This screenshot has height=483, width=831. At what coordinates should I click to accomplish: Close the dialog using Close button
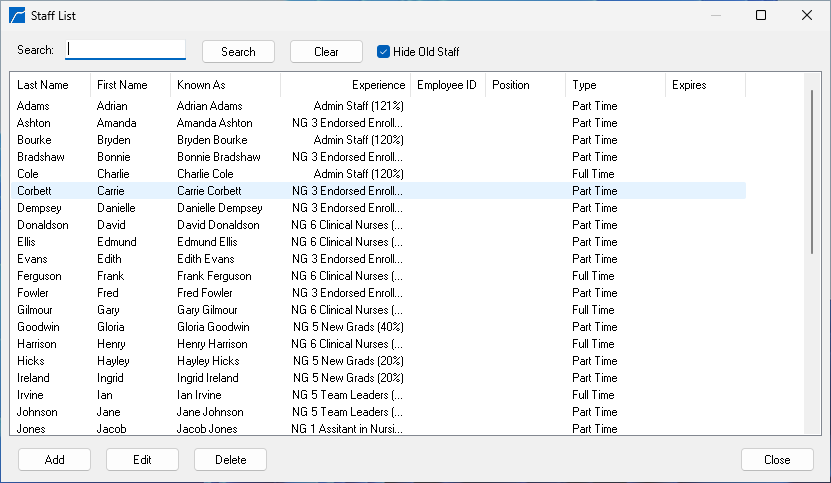(777, 460)
